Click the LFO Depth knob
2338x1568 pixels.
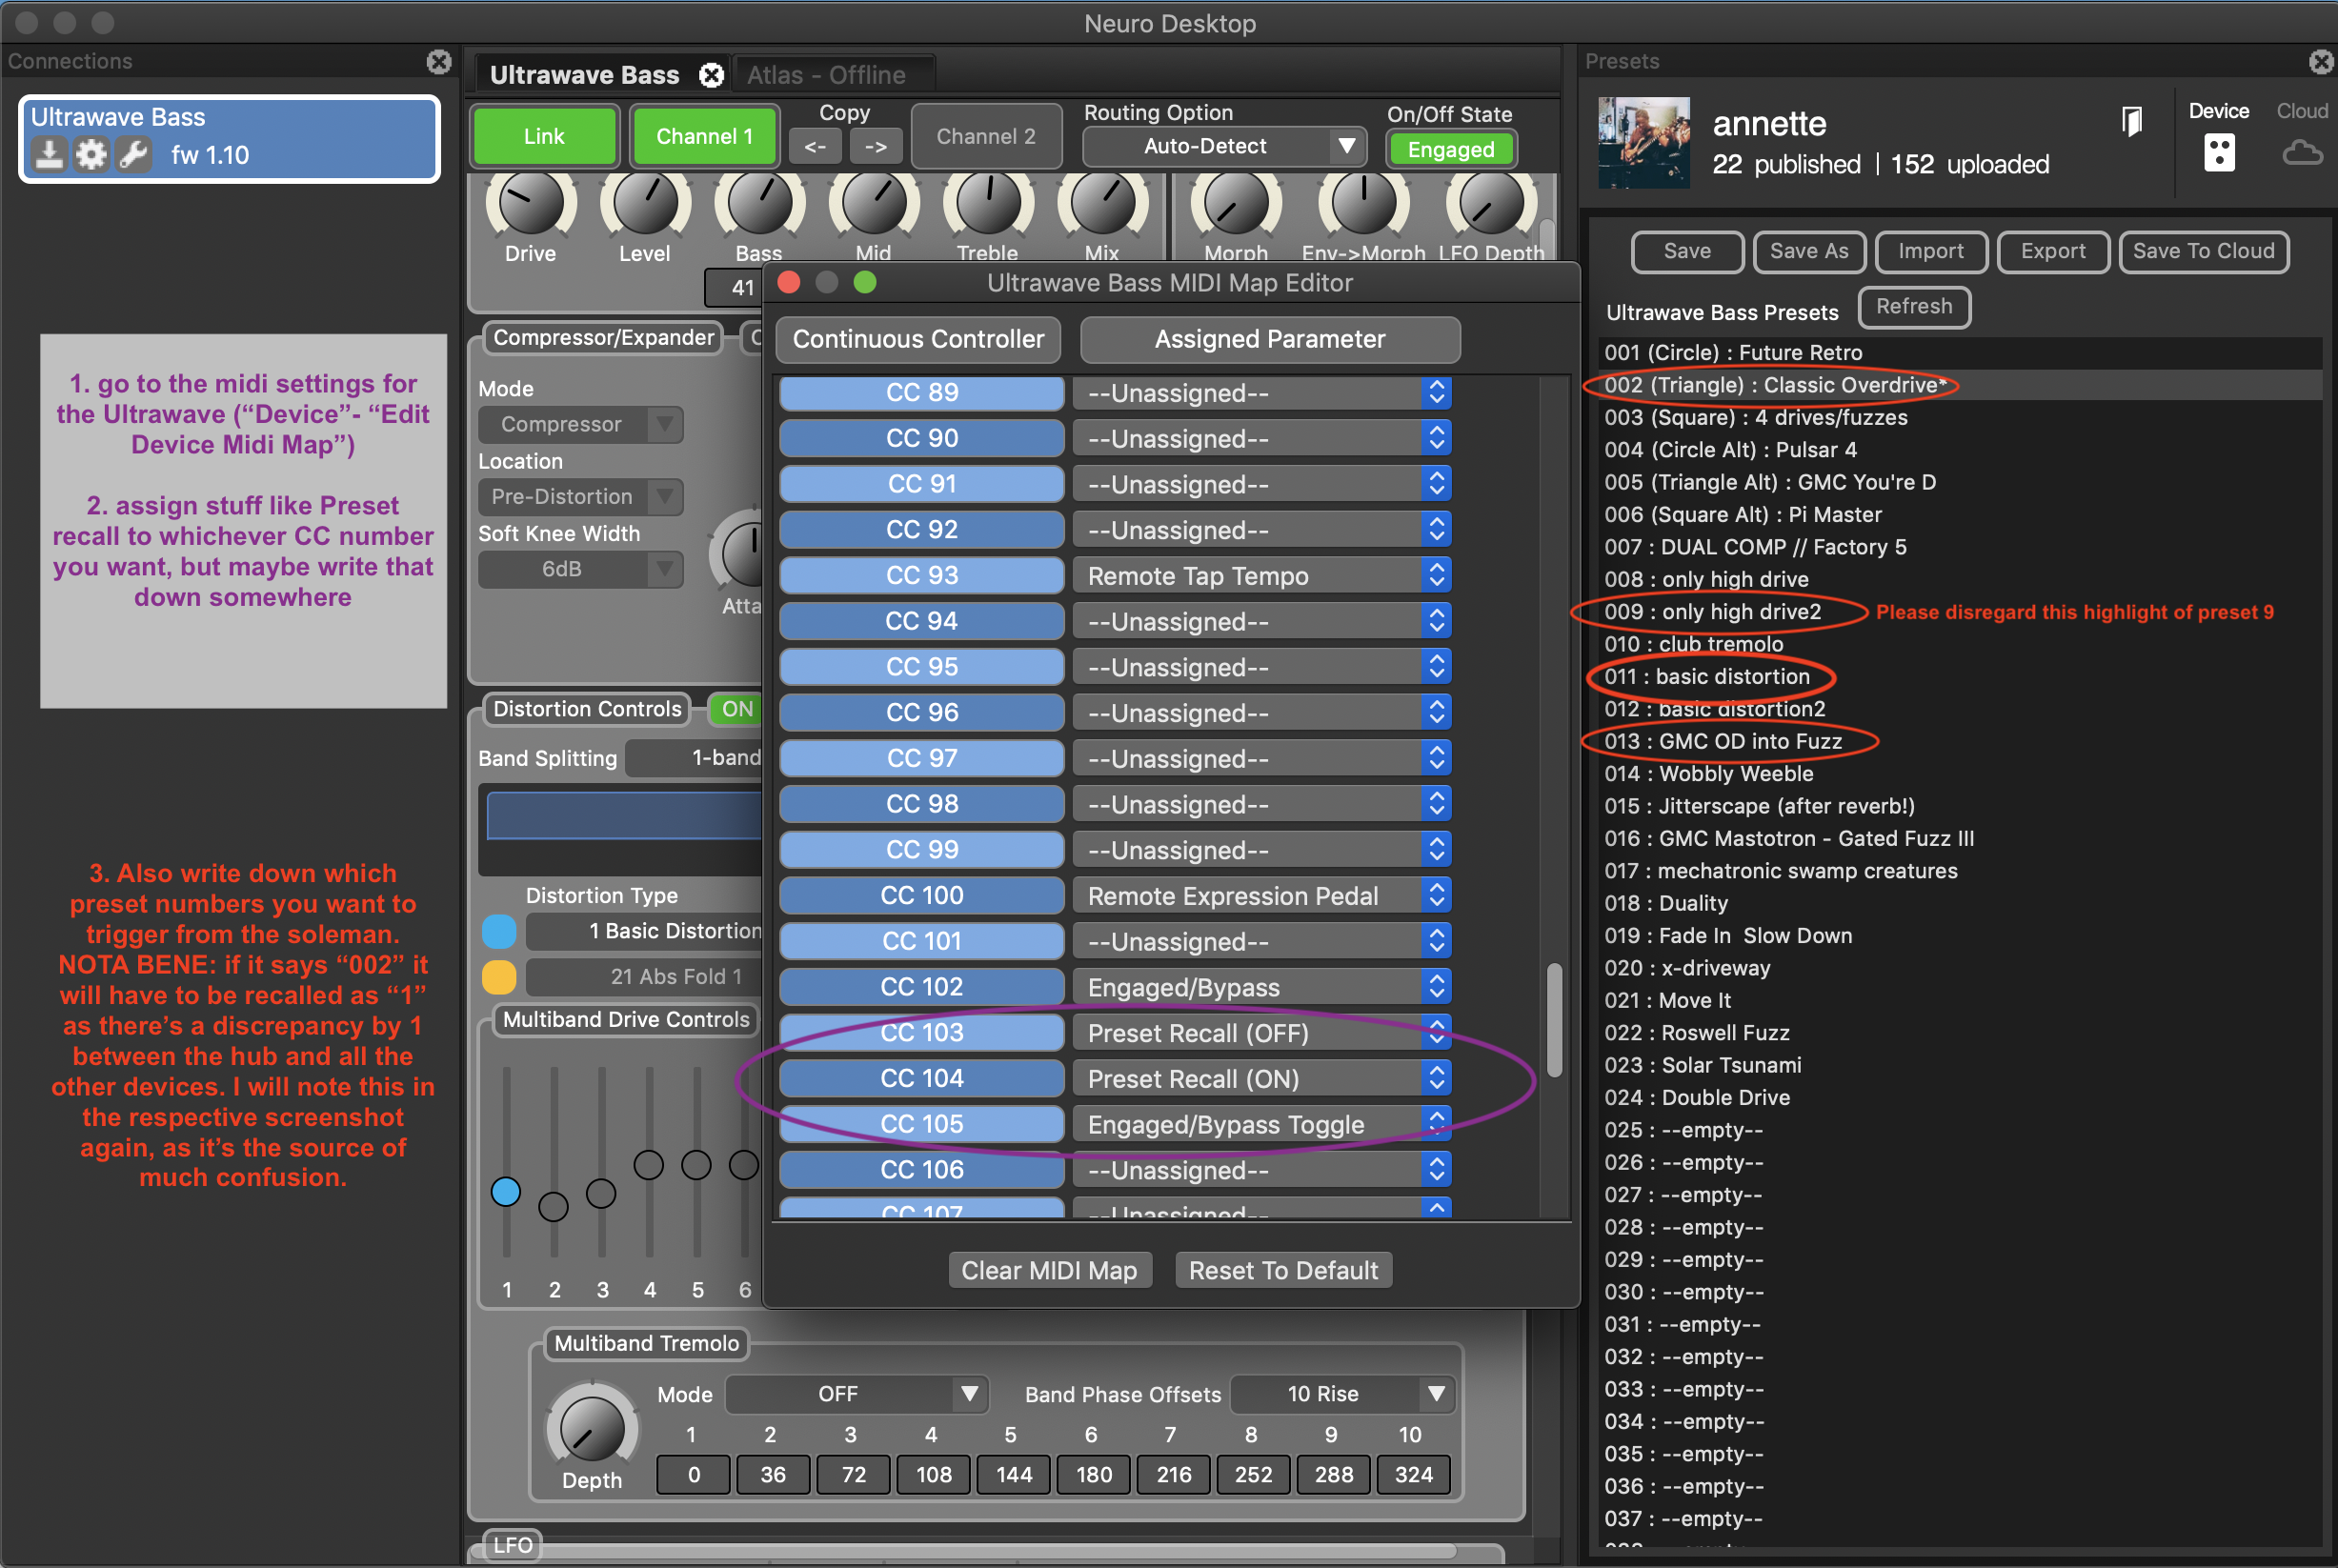click(1491, 203)
